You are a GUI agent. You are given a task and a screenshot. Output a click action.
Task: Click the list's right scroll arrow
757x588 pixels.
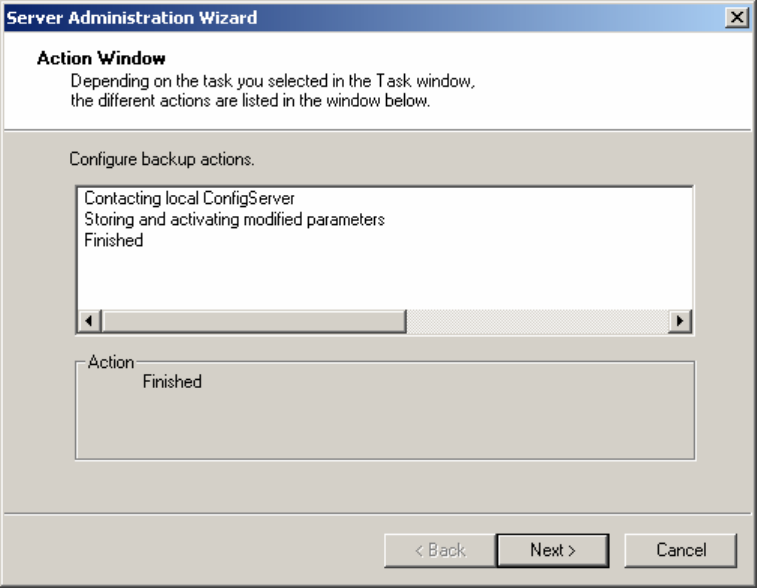tap(682, 322)
